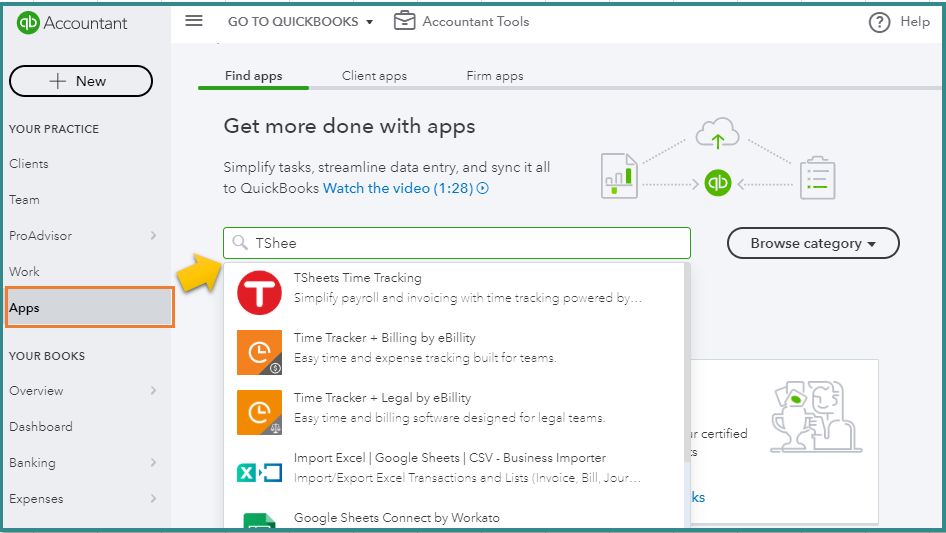This screenshot has width=946, height=533.
Task: Click into the TShee search field
Action: click(457, 243)
